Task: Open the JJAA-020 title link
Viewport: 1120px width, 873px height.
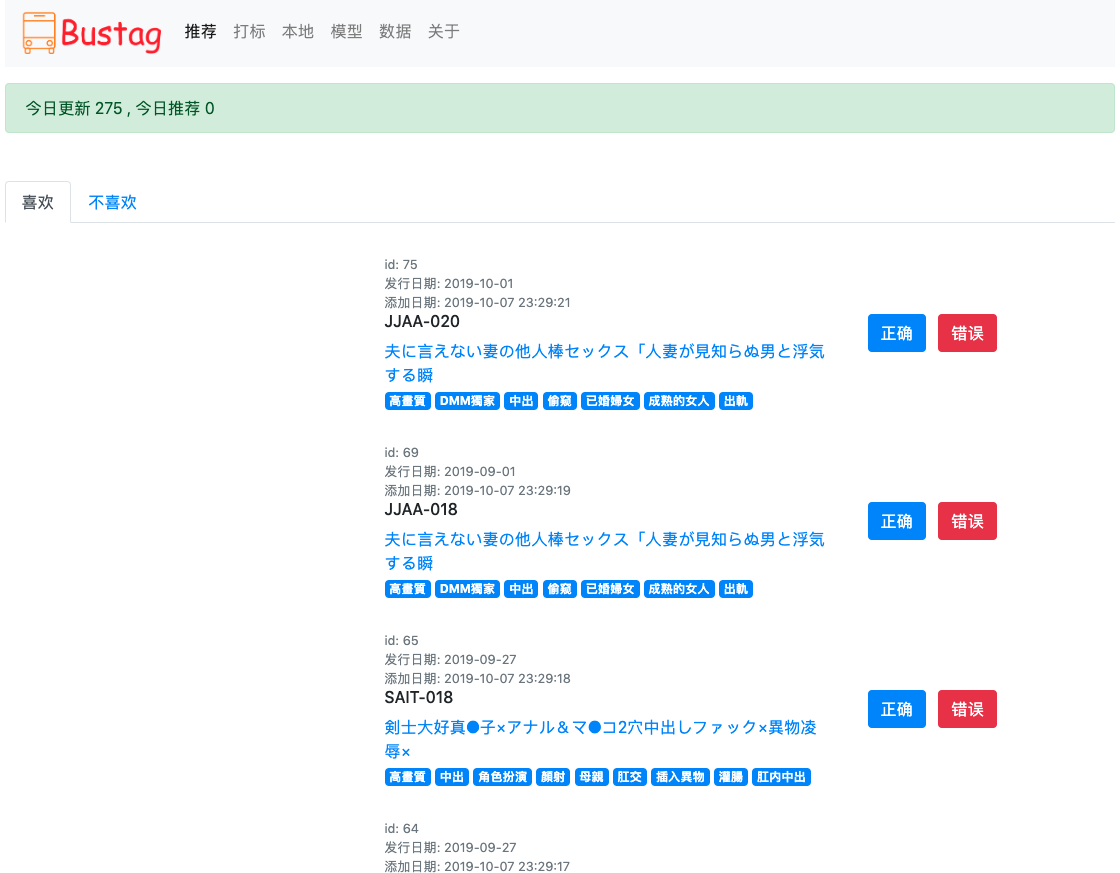Action: pos(604,363)
